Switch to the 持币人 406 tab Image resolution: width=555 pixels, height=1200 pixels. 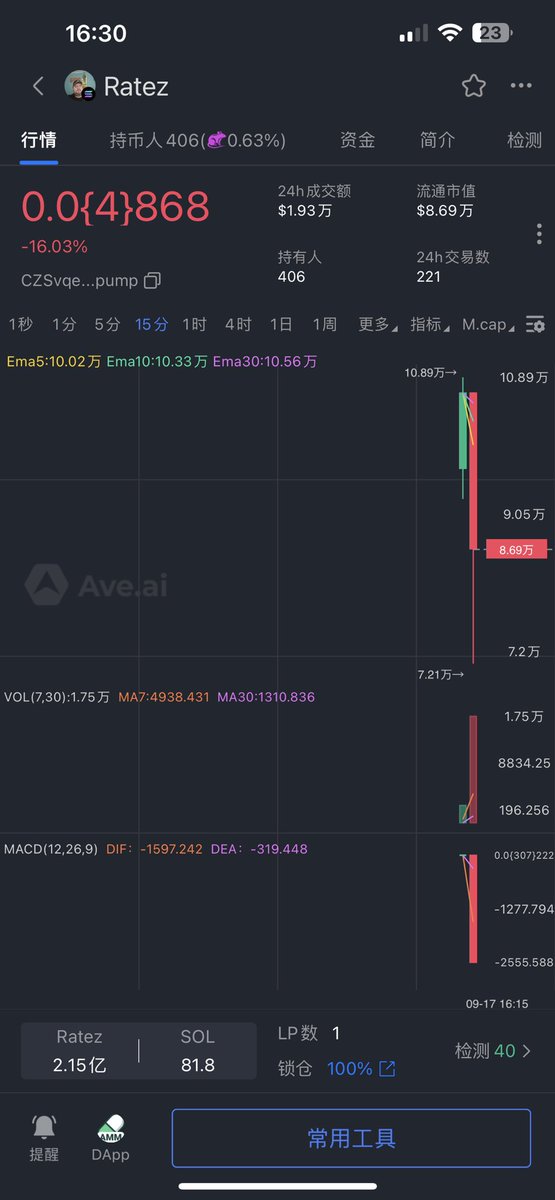point(198,140)
